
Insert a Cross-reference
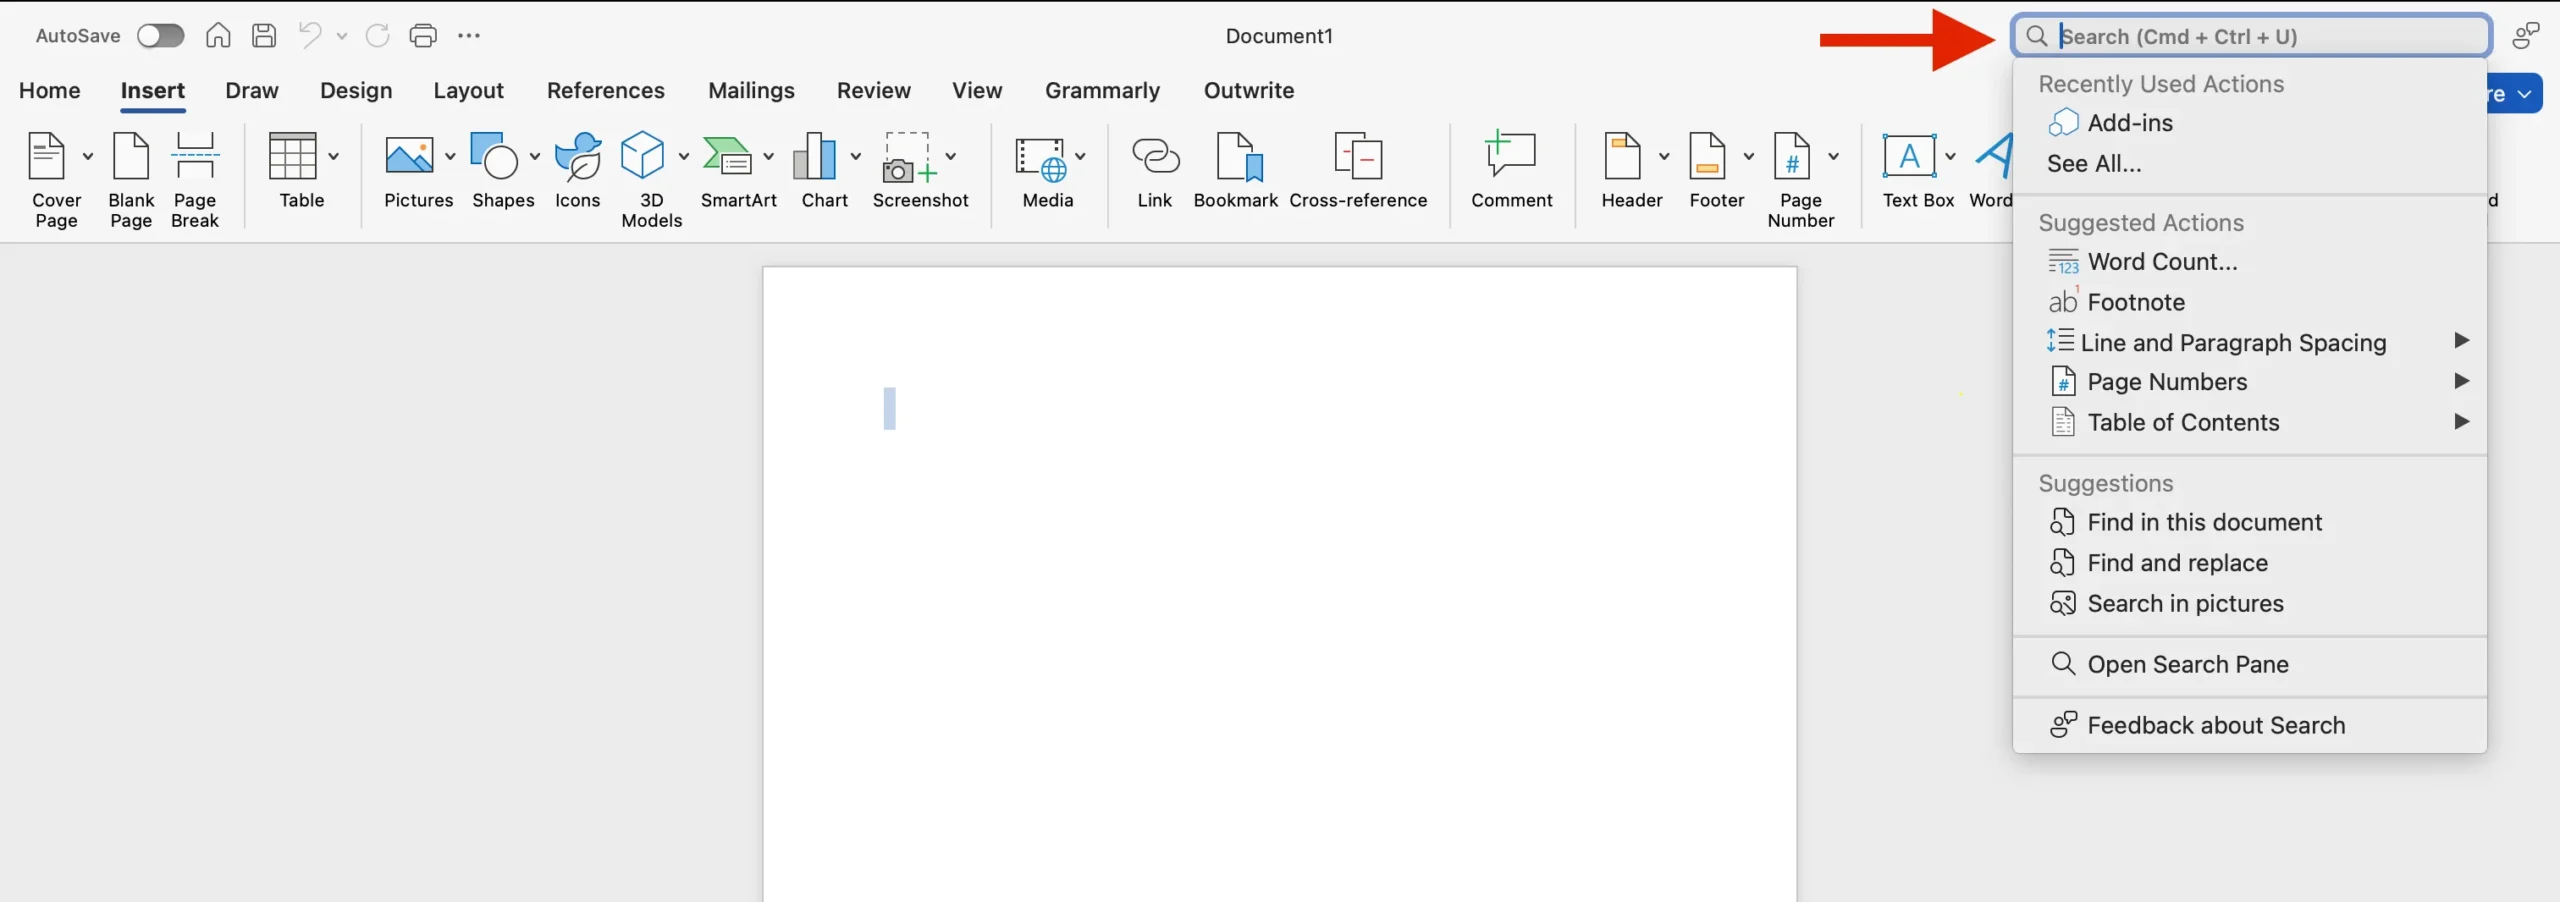[1358, 170]
